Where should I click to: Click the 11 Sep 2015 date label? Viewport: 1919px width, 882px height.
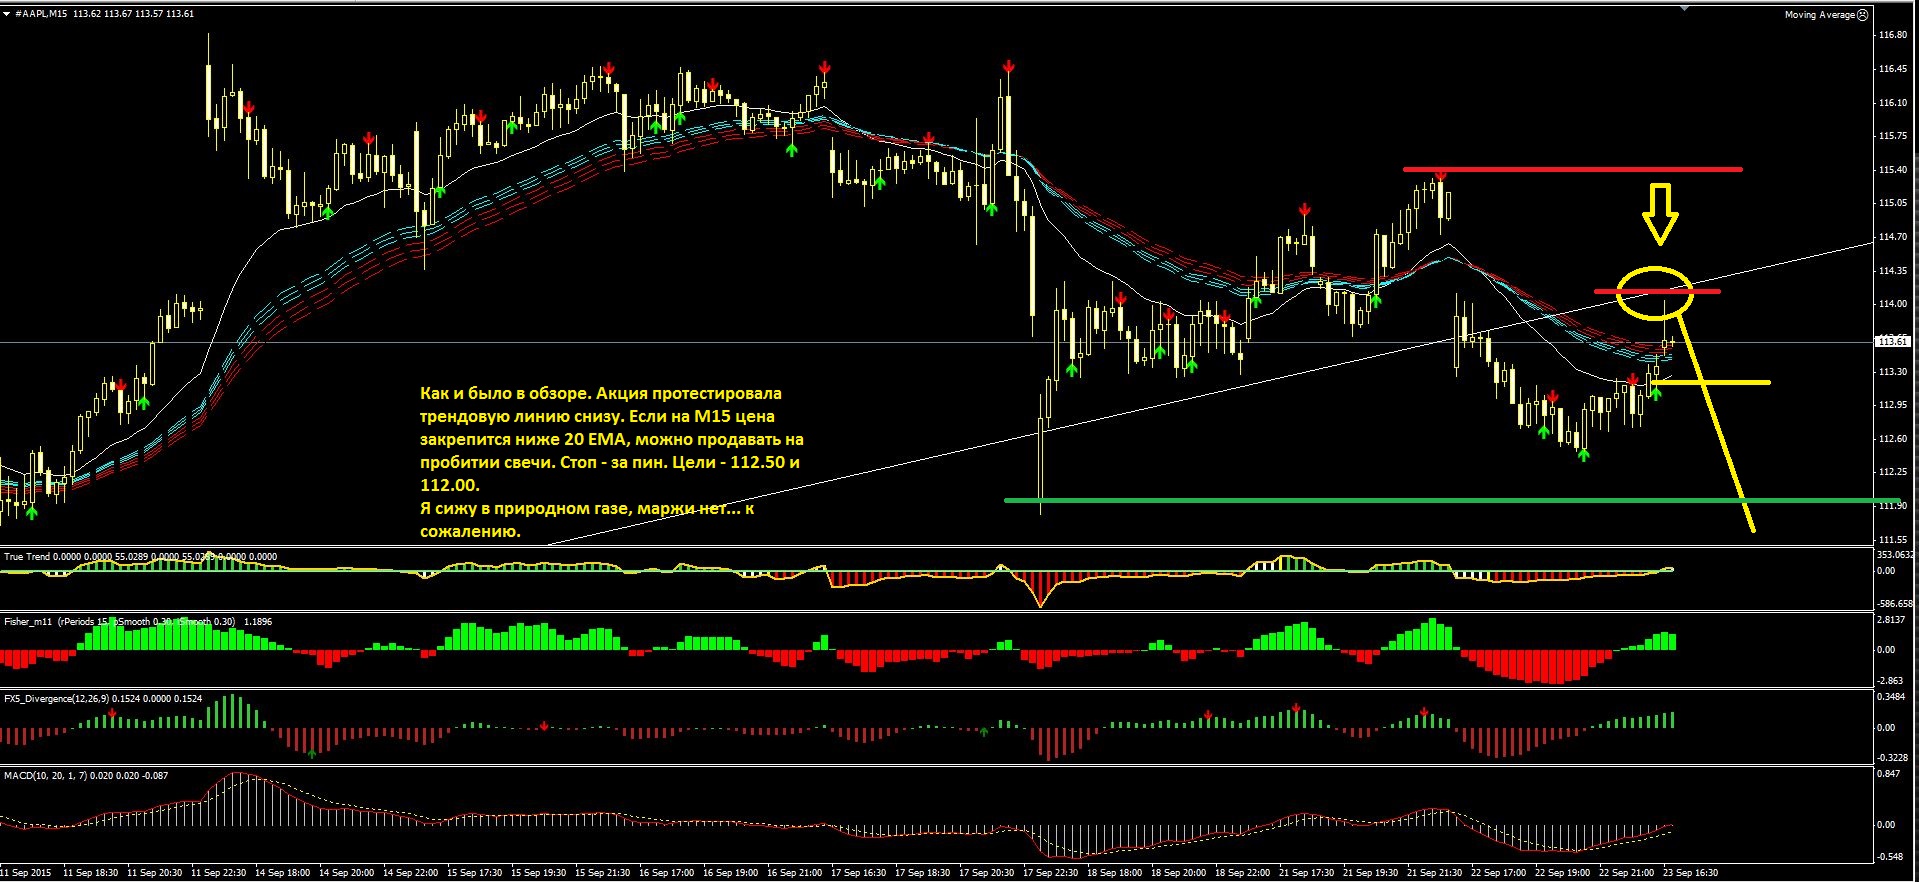(x=27, y=873)
